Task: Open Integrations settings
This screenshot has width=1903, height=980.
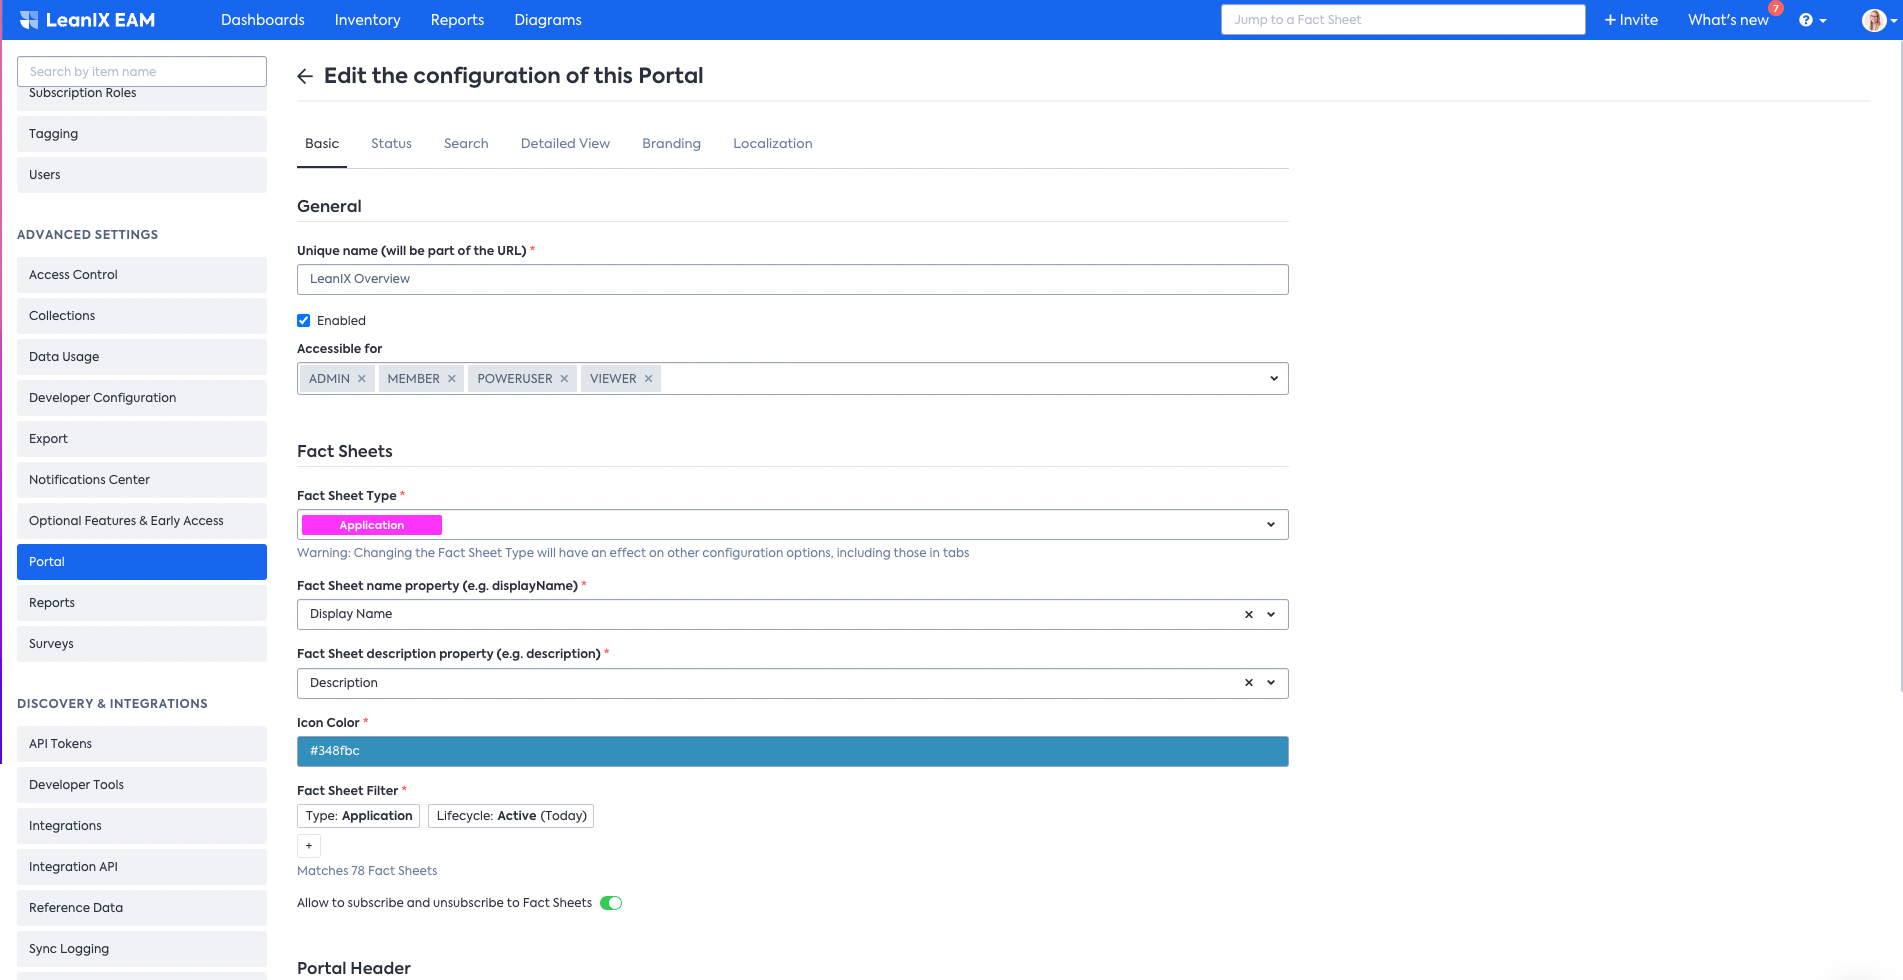Action: click(142, 826)
